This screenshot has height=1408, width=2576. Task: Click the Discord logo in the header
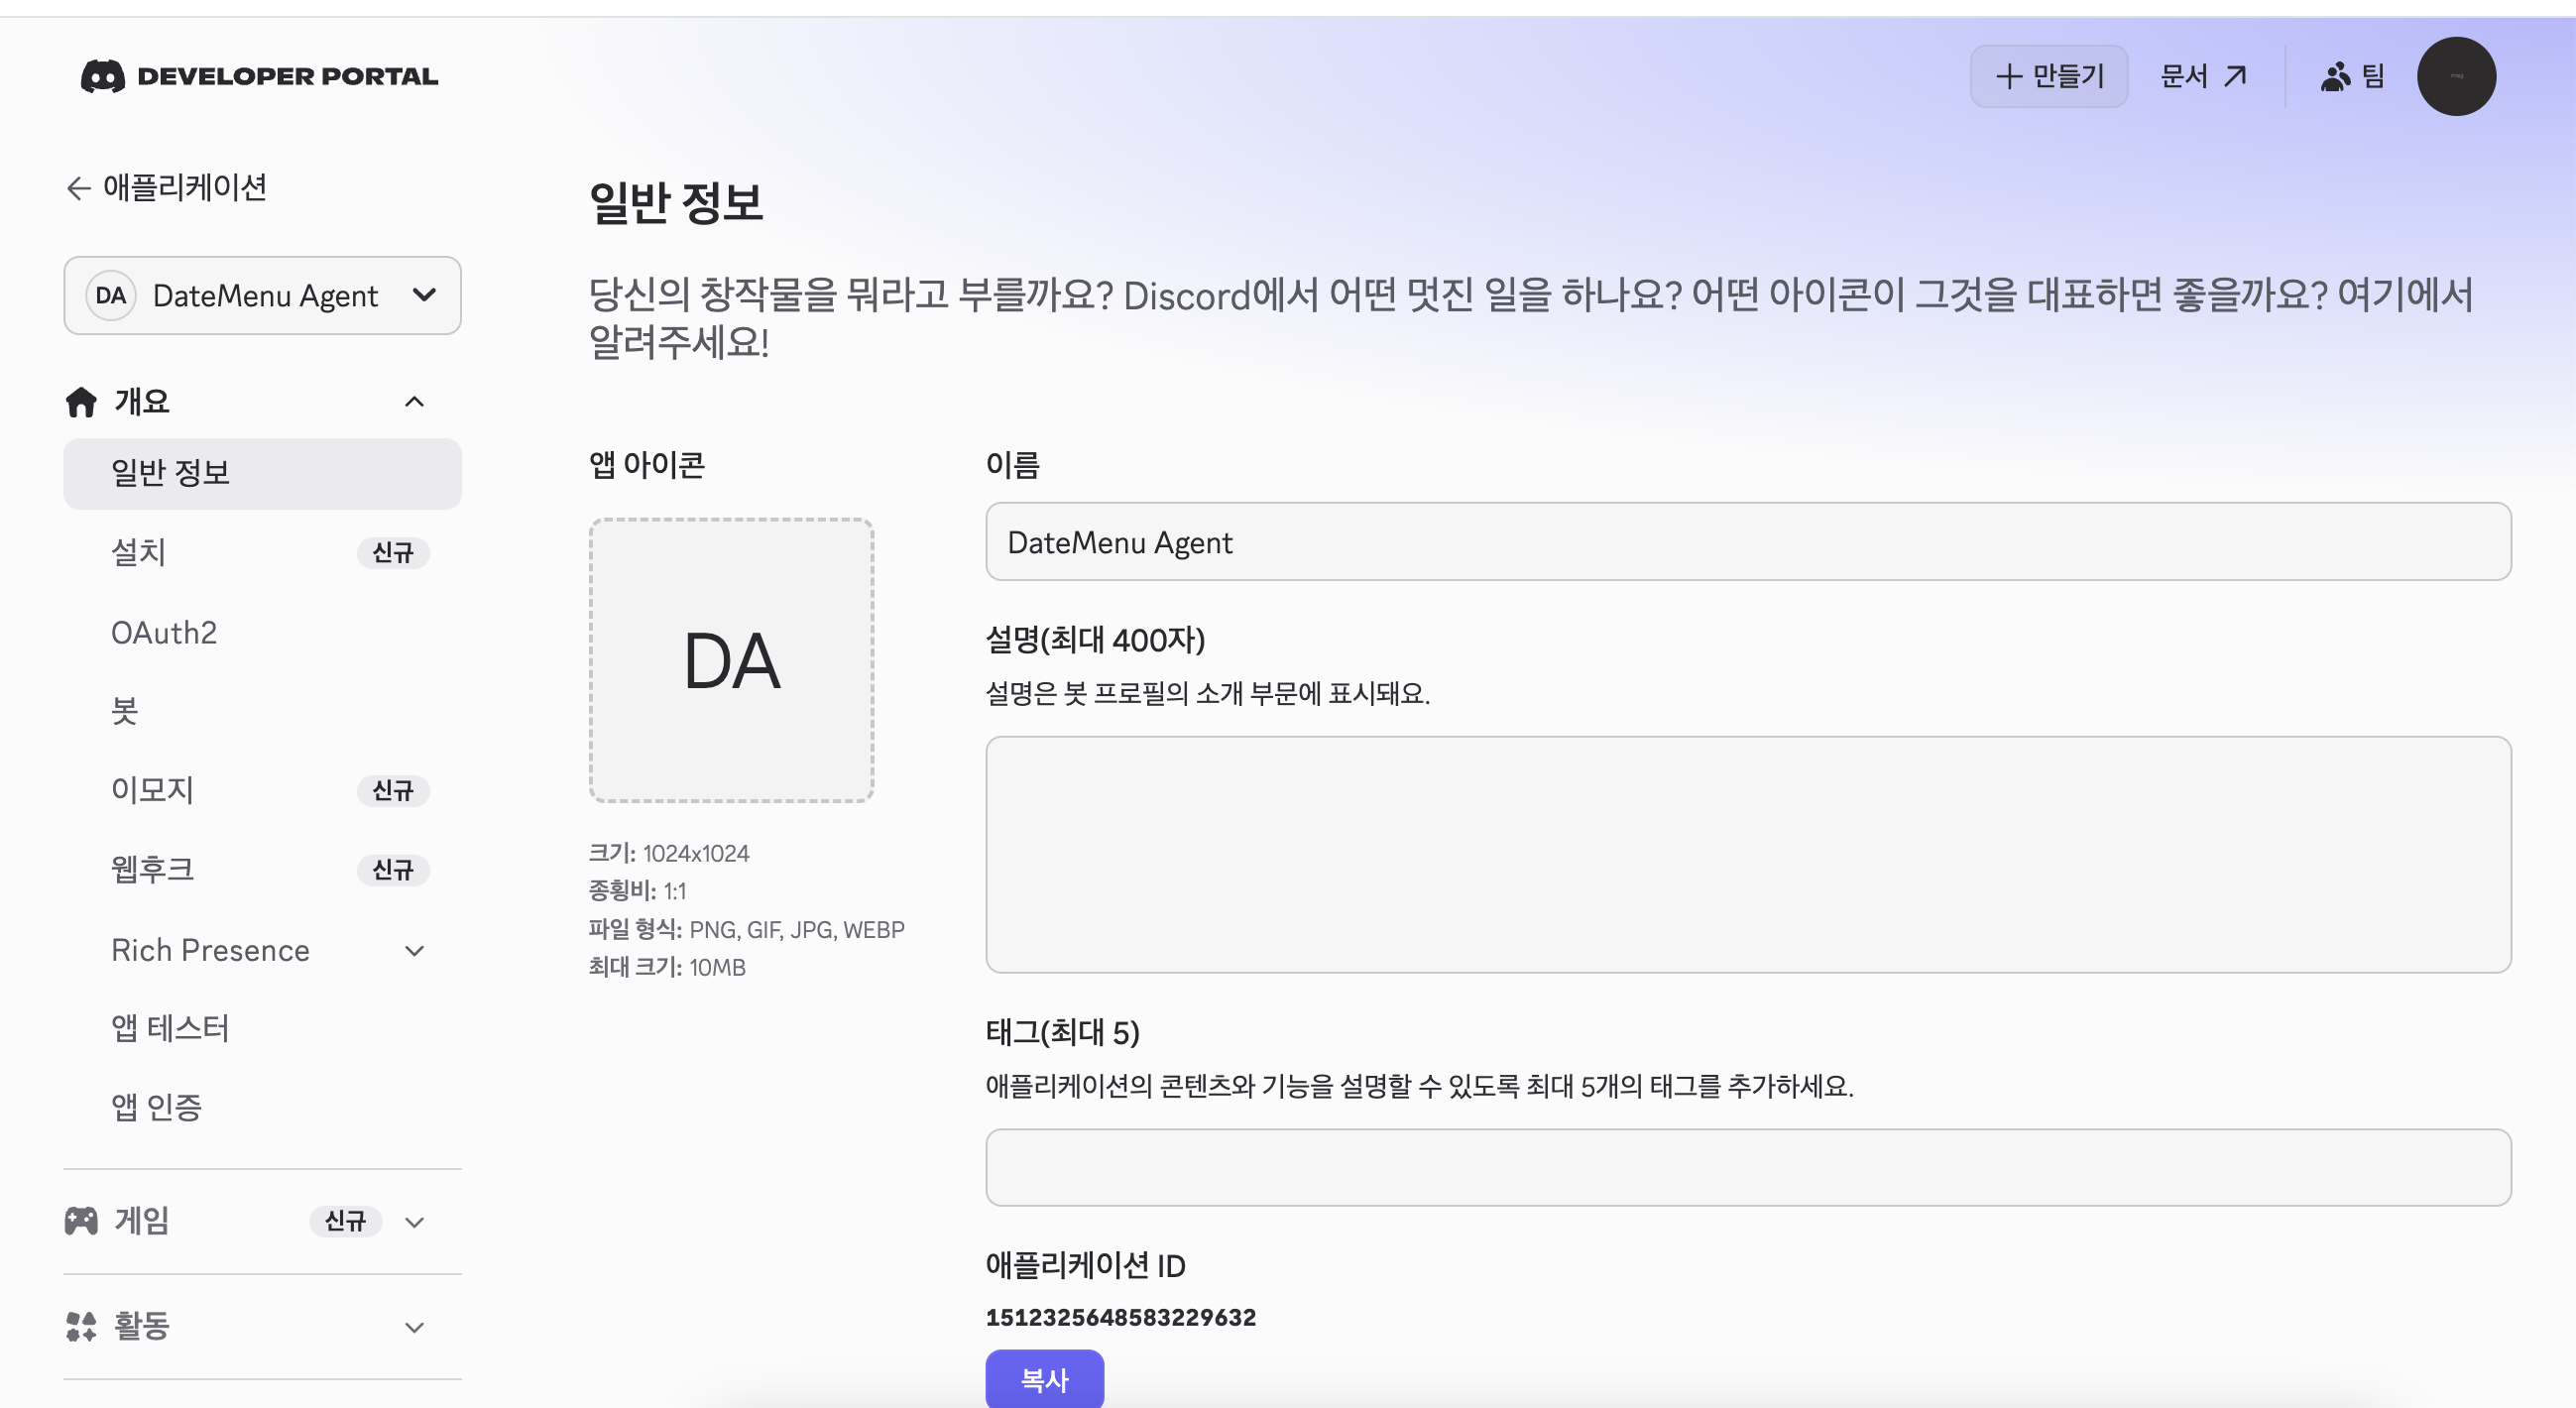[103, 76]
